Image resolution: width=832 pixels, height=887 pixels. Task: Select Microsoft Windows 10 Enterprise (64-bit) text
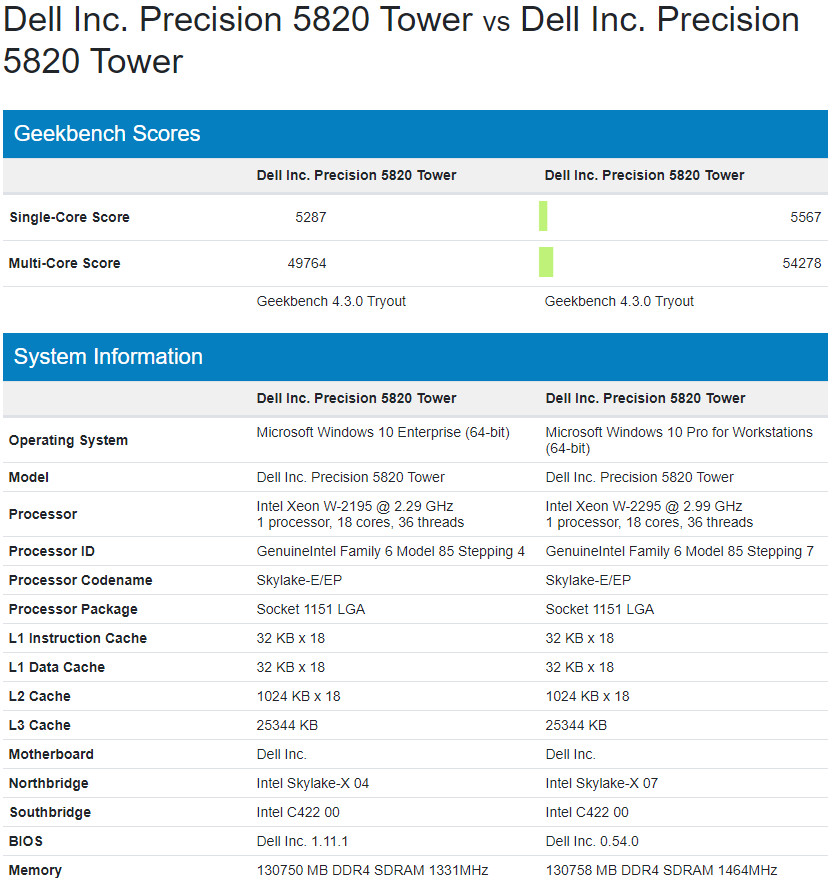tap(383, 432)
